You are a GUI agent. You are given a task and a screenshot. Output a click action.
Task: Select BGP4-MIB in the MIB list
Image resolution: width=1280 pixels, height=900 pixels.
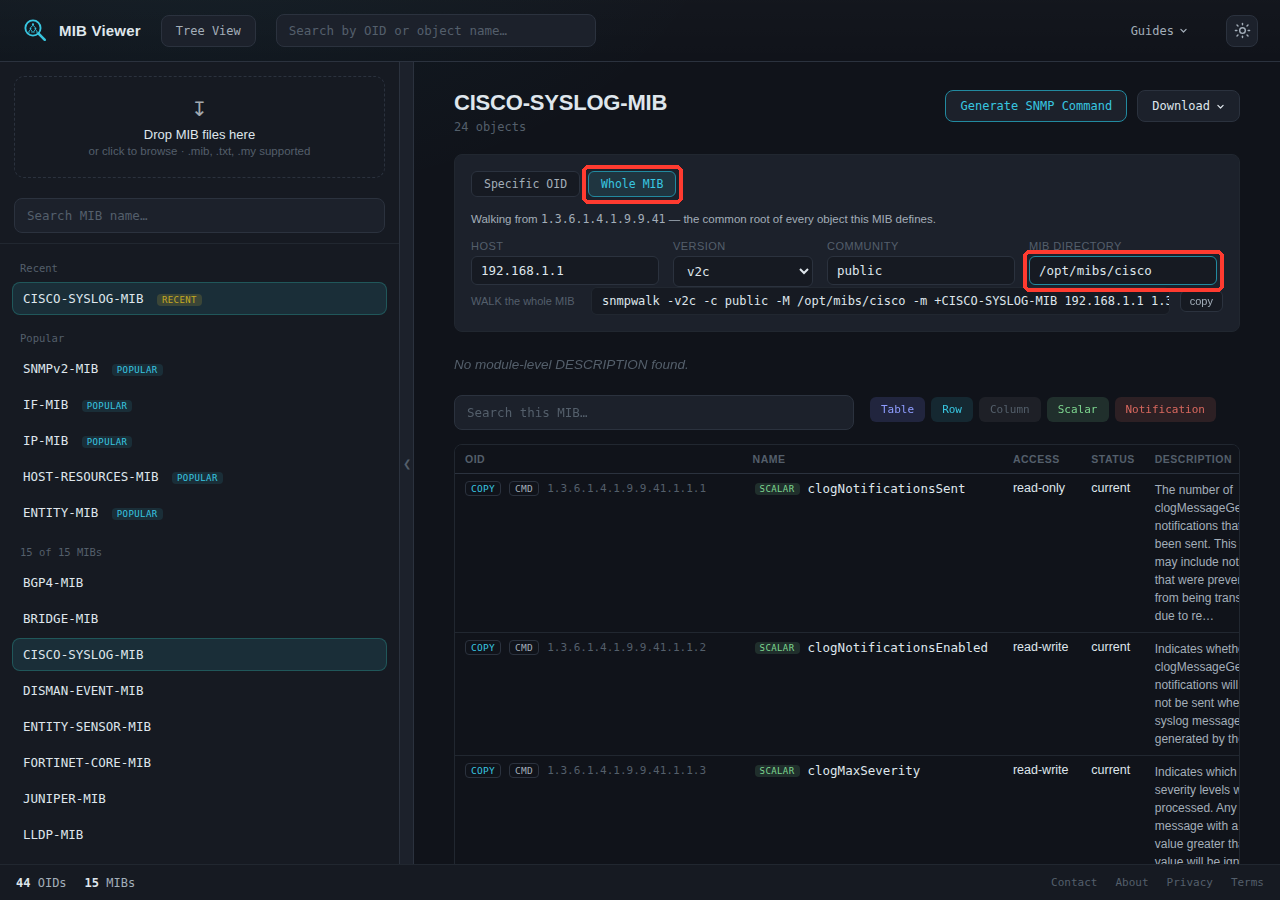[199, 583]
